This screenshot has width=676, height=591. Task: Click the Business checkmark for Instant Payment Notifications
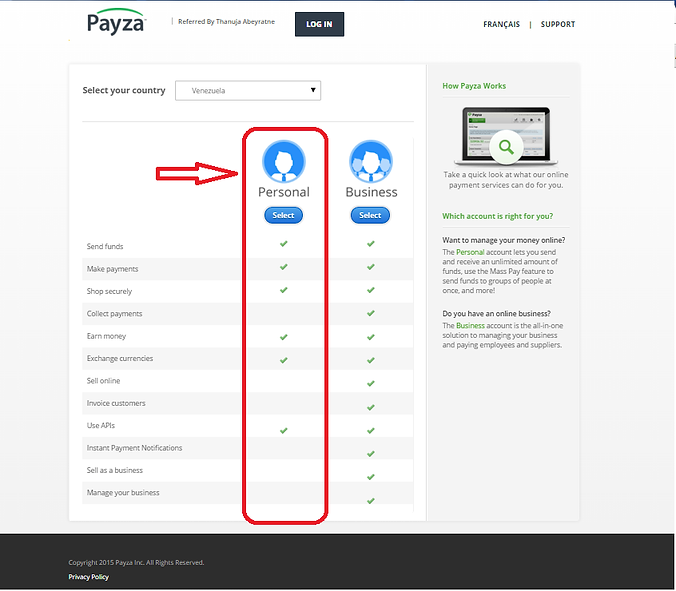[370, 454]
